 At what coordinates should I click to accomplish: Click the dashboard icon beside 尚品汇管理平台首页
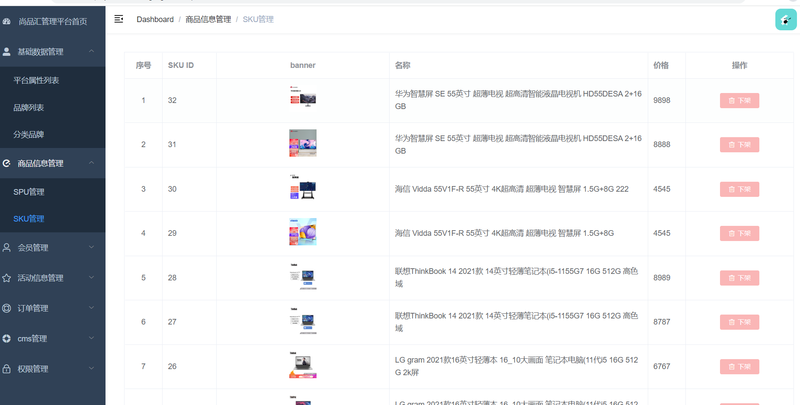pyautogui.click(x=7, y=21)
